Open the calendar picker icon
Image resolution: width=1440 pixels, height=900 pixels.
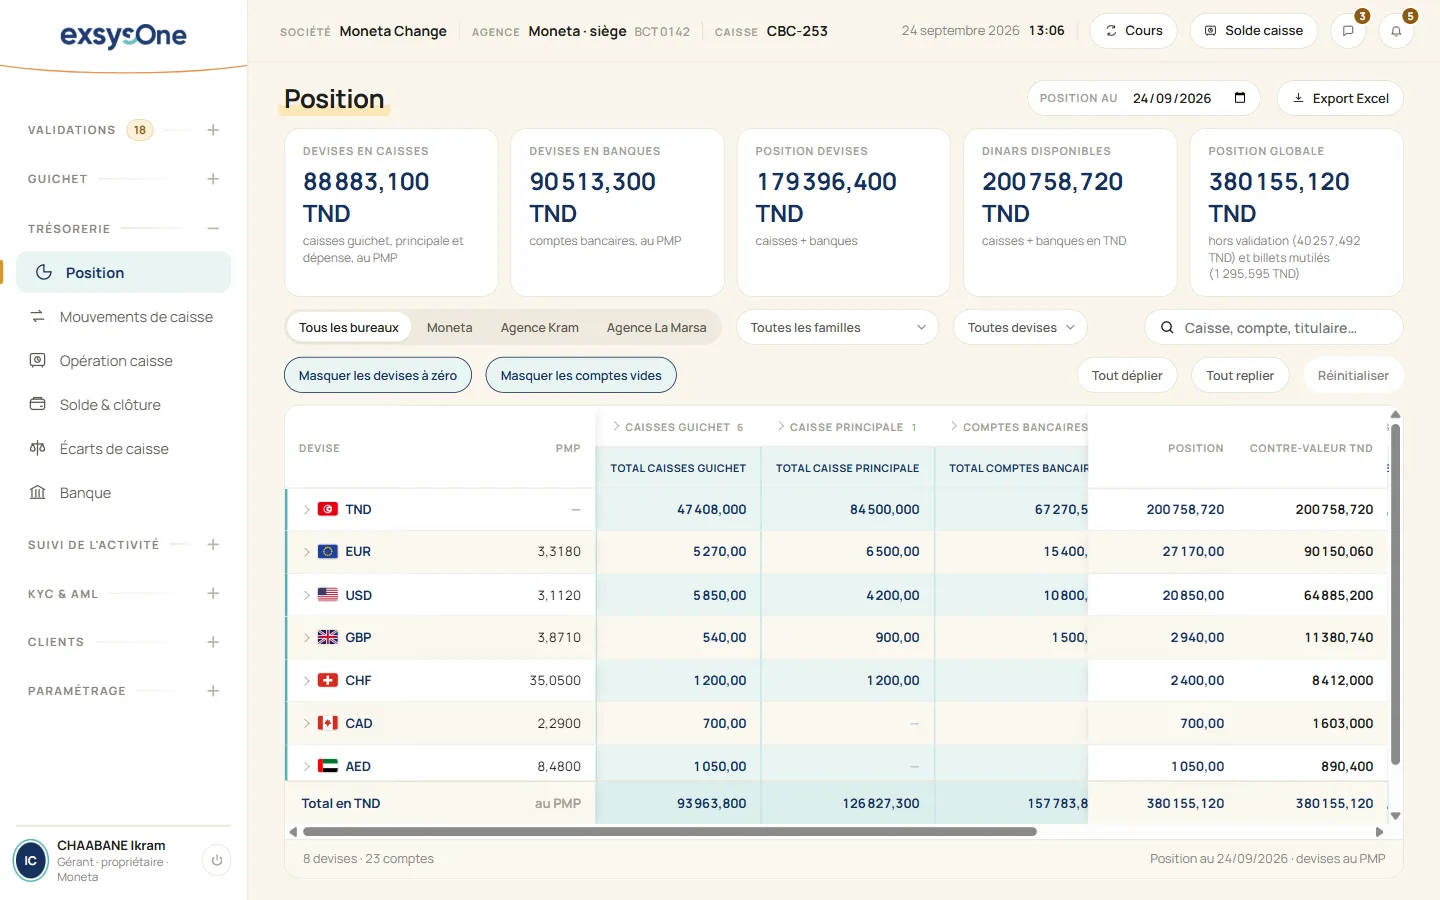pos(1240,98)
